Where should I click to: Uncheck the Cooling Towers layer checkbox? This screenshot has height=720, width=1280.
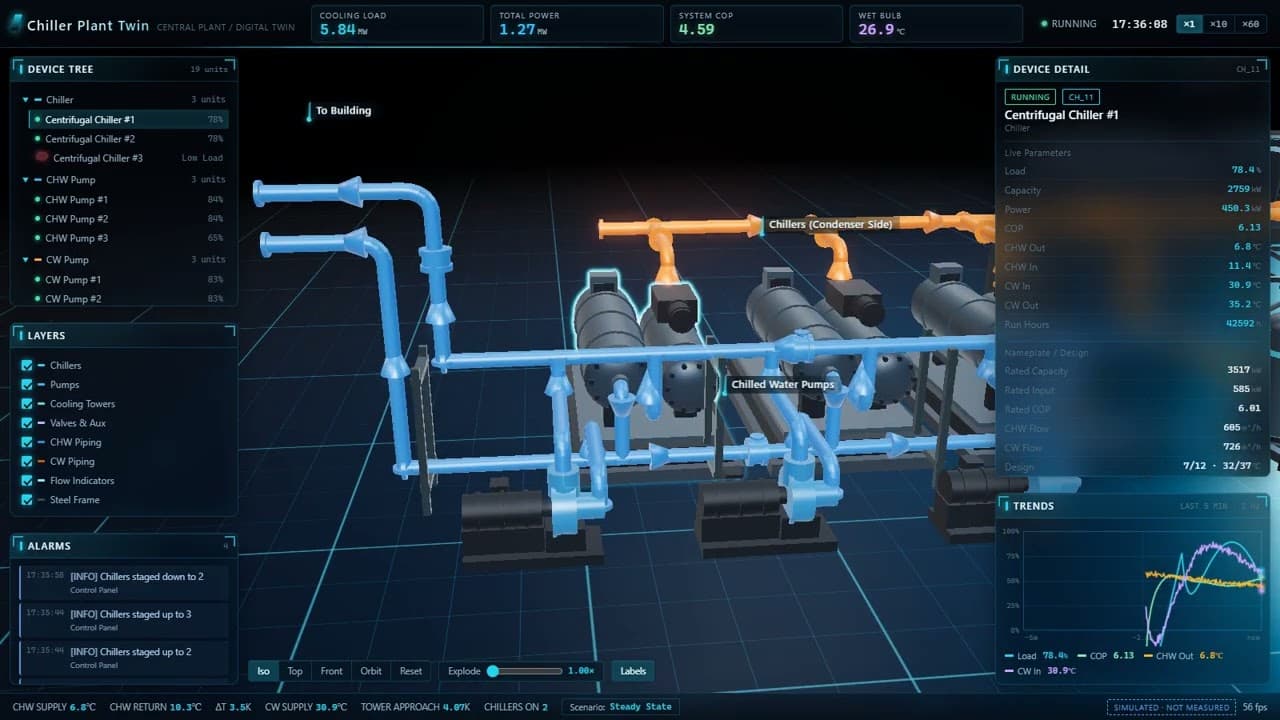point(27,404)
